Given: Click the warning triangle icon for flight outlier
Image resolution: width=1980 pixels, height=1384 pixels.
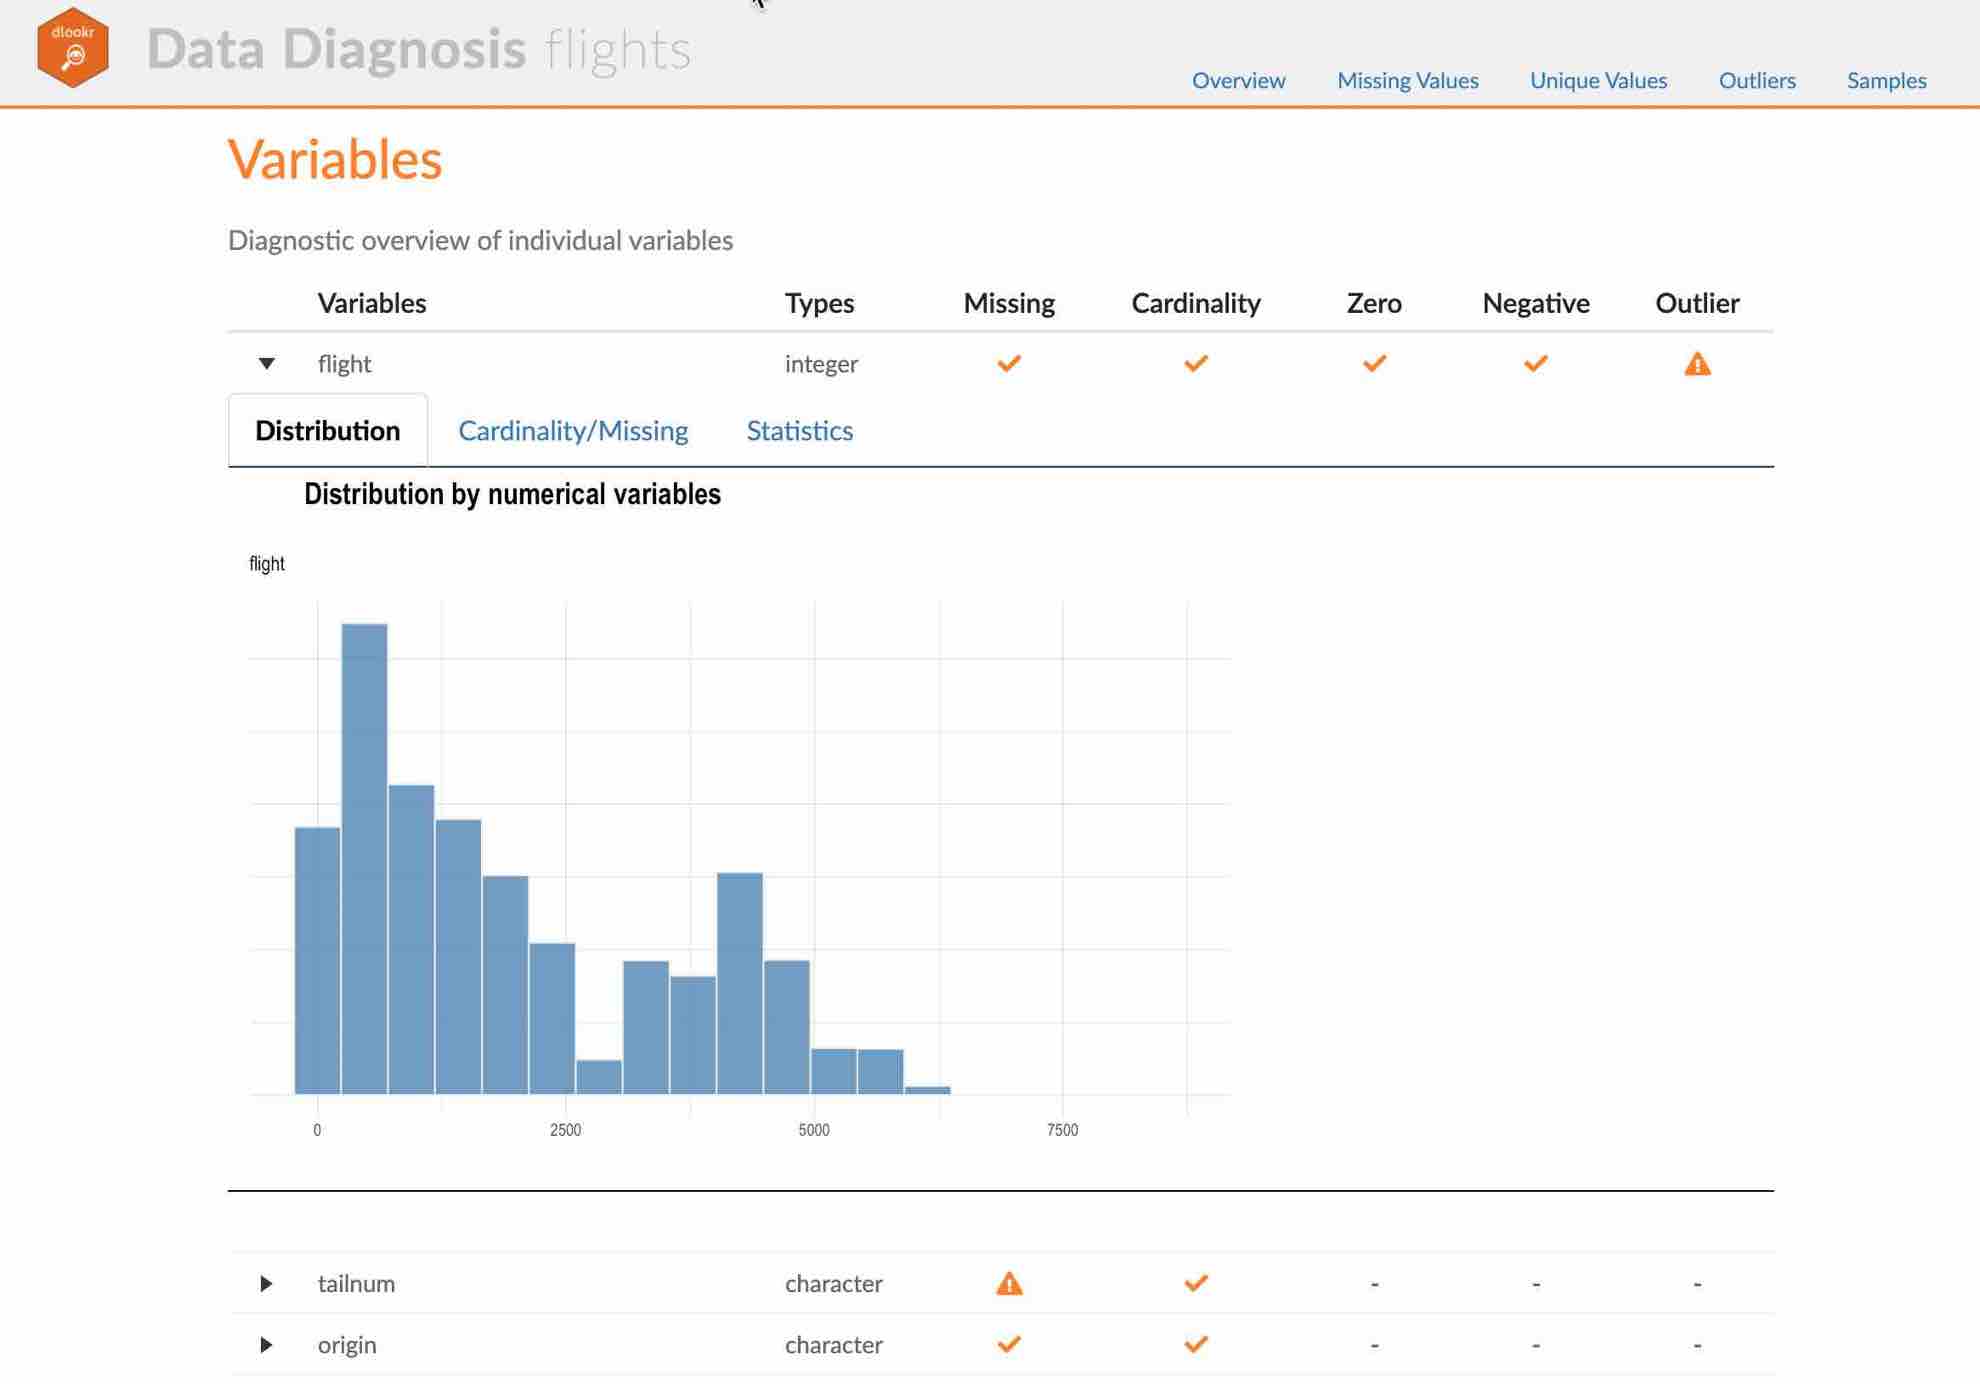Looking at the screenshot, I should coord(1696,363).
